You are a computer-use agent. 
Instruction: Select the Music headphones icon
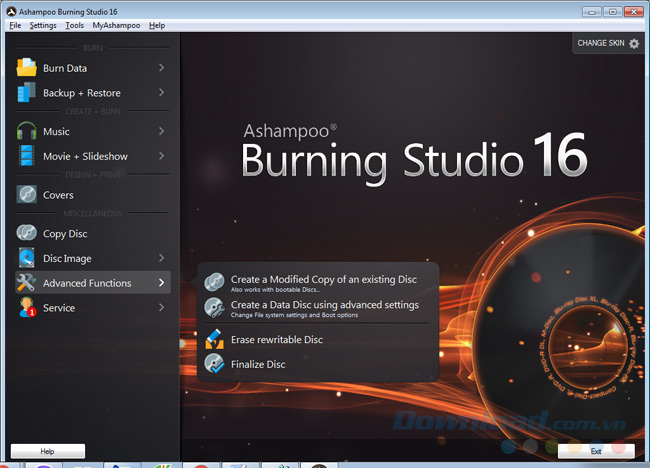[x=26, y=131]
